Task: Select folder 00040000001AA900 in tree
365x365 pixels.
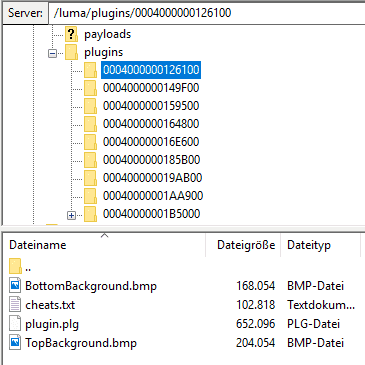Action: tap(153, 196)
